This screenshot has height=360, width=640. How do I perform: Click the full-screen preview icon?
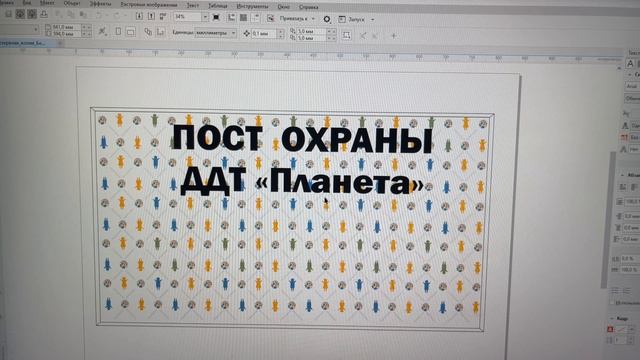click(x=216, y=17)
